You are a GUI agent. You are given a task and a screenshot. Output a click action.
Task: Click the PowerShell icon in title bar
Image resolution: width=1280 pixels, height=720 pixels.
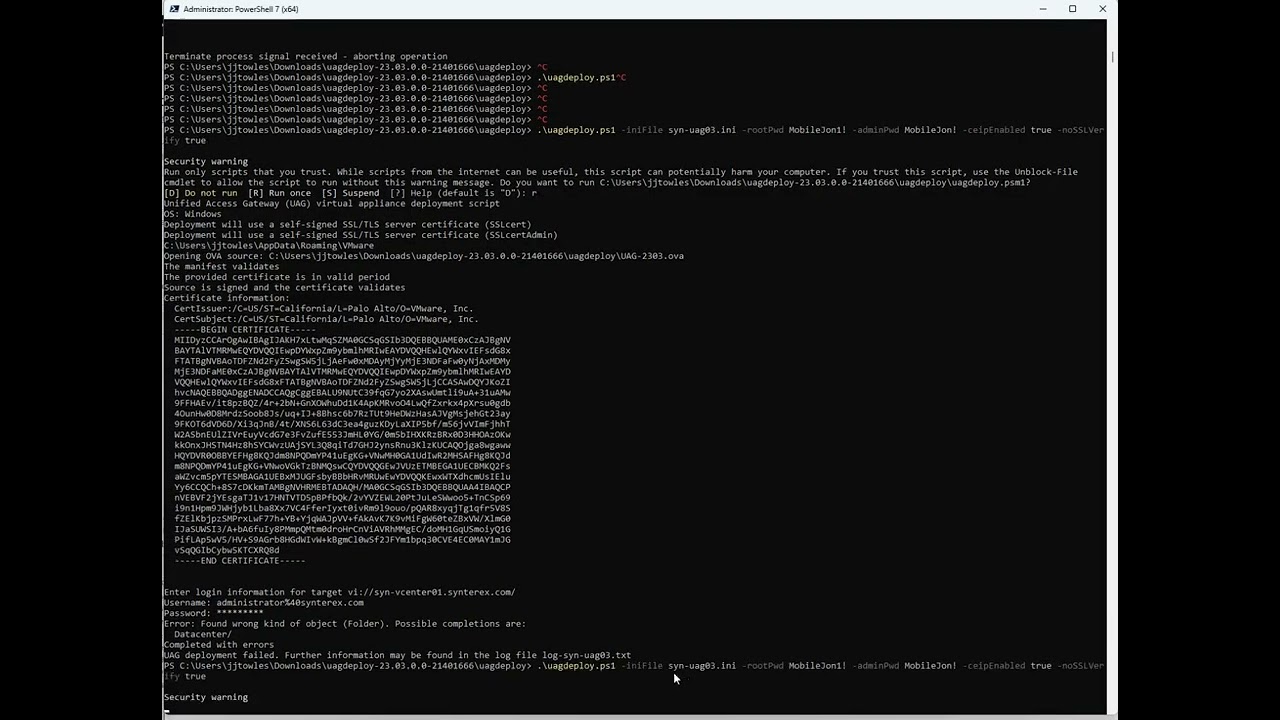pos(174,9)
